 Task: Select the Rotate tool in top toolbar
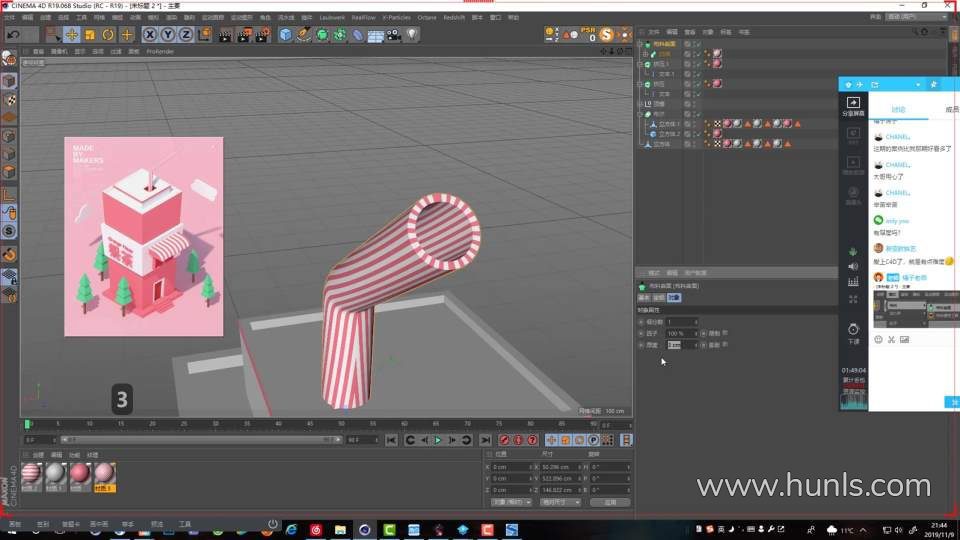pos(108,35)
